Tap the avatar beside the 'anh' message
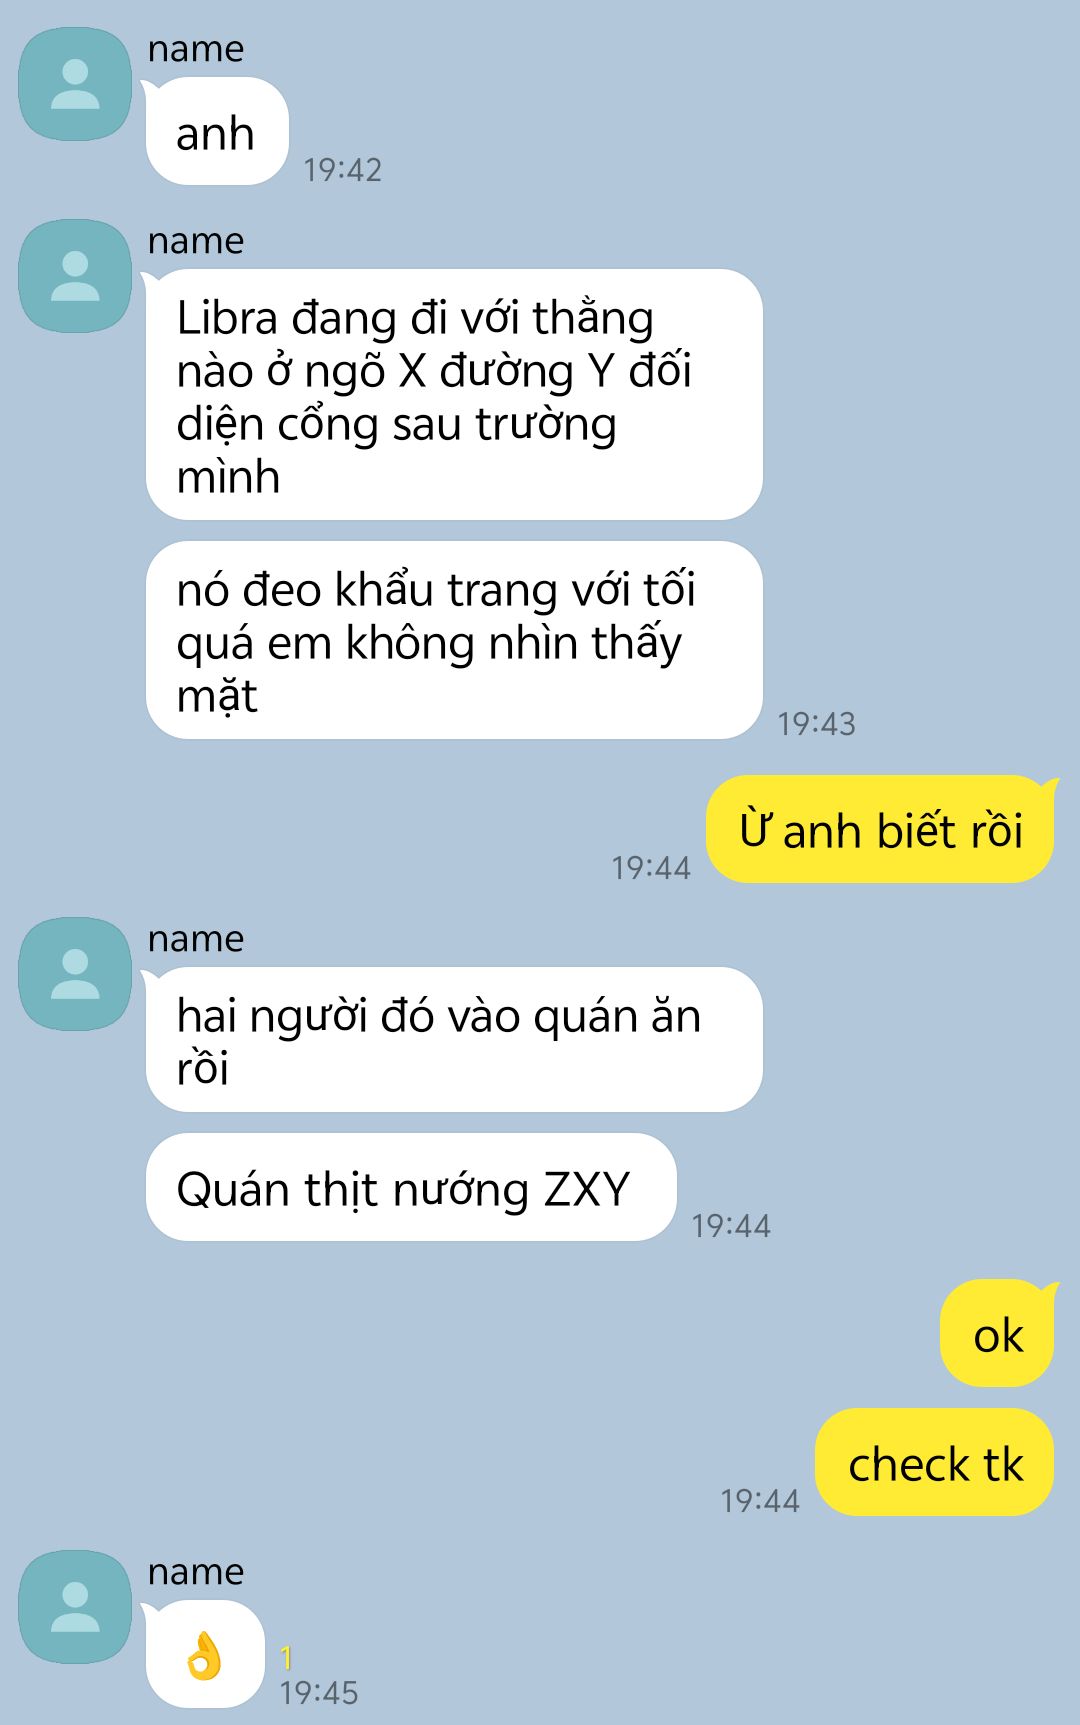Screen dimensions: 1080x1725 pos(75,84)
